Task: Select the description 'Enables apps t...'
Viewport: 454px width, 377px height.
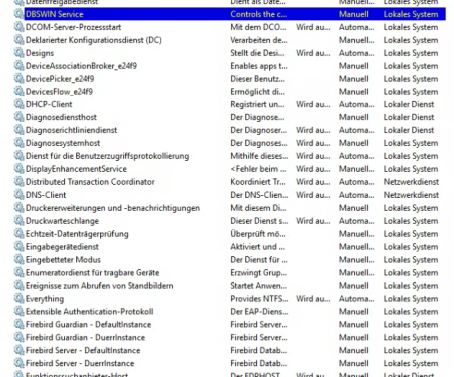Action: click(x=259, y=66)
